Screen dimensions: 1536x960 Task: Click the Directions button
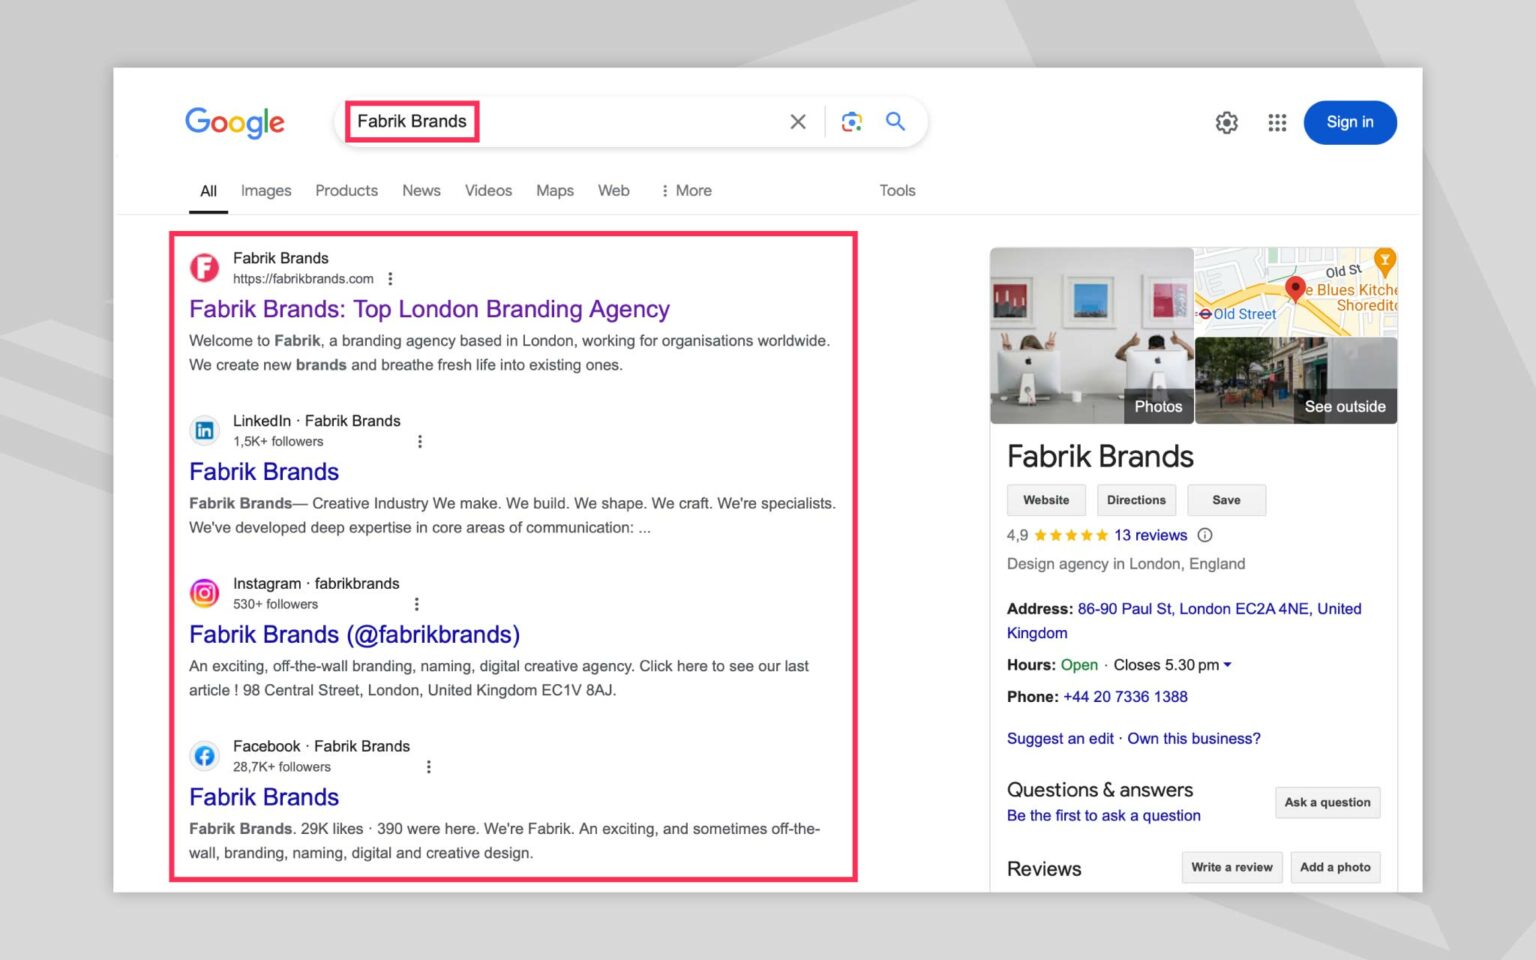[x=1136, y=500]
